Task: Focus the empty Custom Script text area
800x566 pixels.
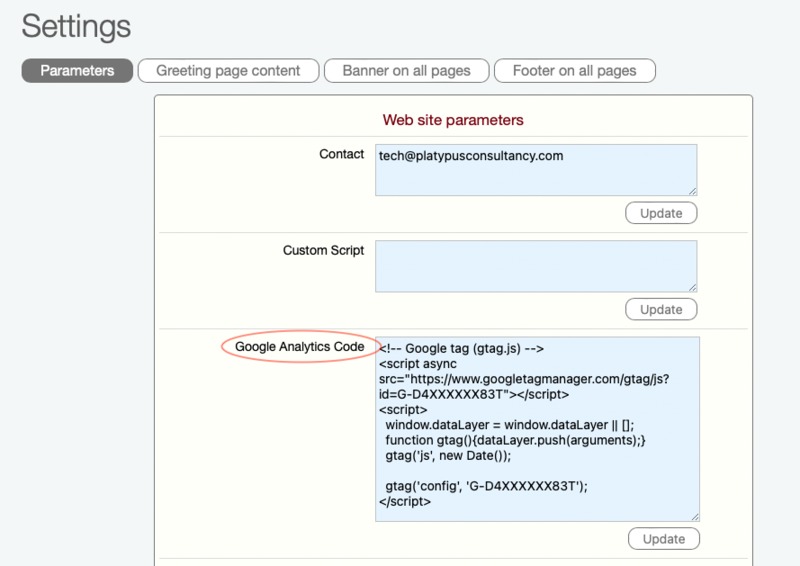Action: (536, 266)
